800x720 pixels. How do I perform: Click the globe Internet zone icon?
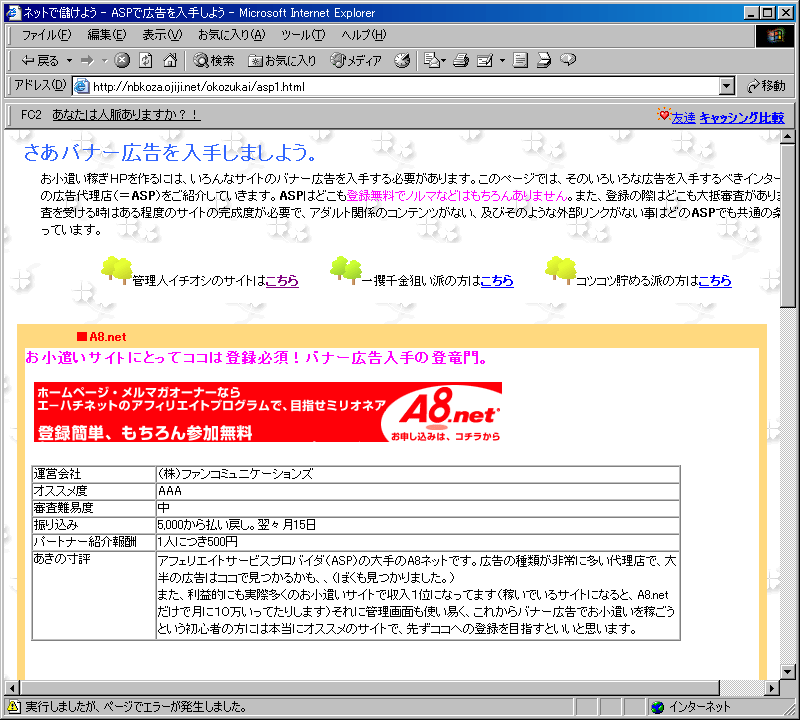[x=658, y=707]
